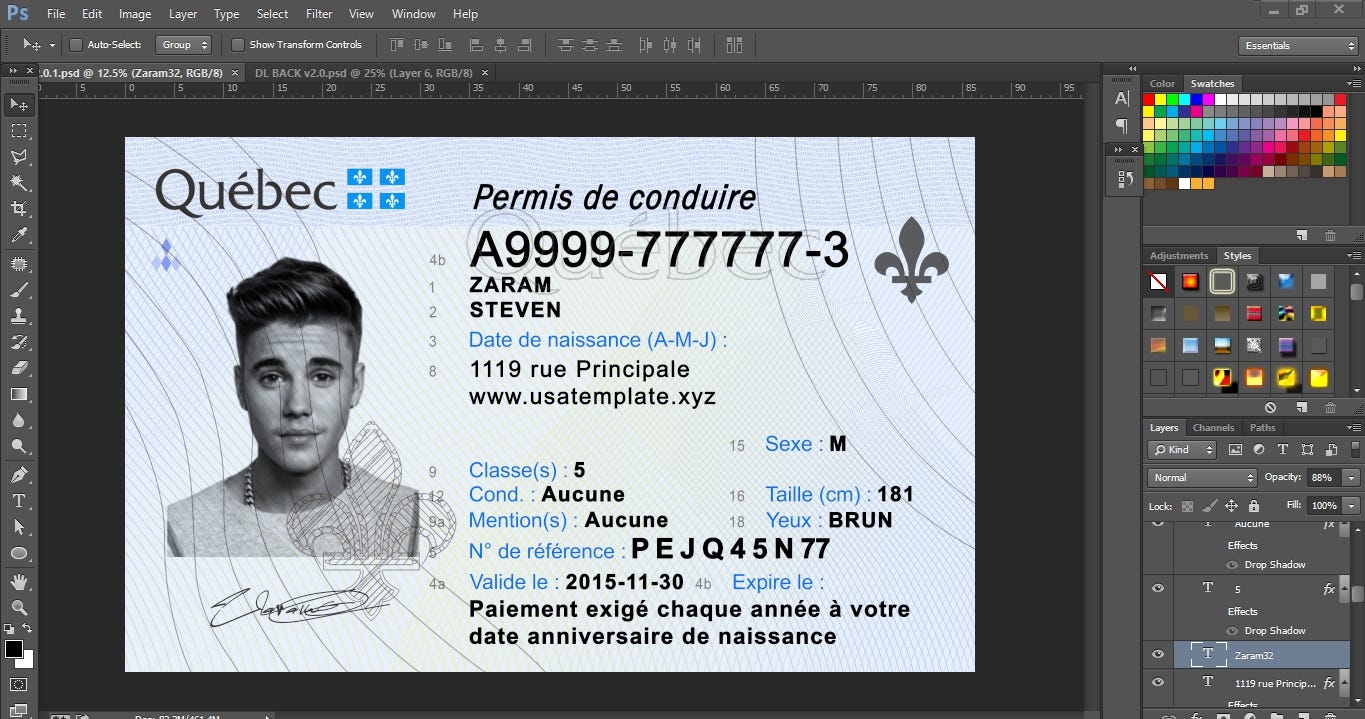Open the Image menu
Screen dimensions: 1365x719
[135, 14]
